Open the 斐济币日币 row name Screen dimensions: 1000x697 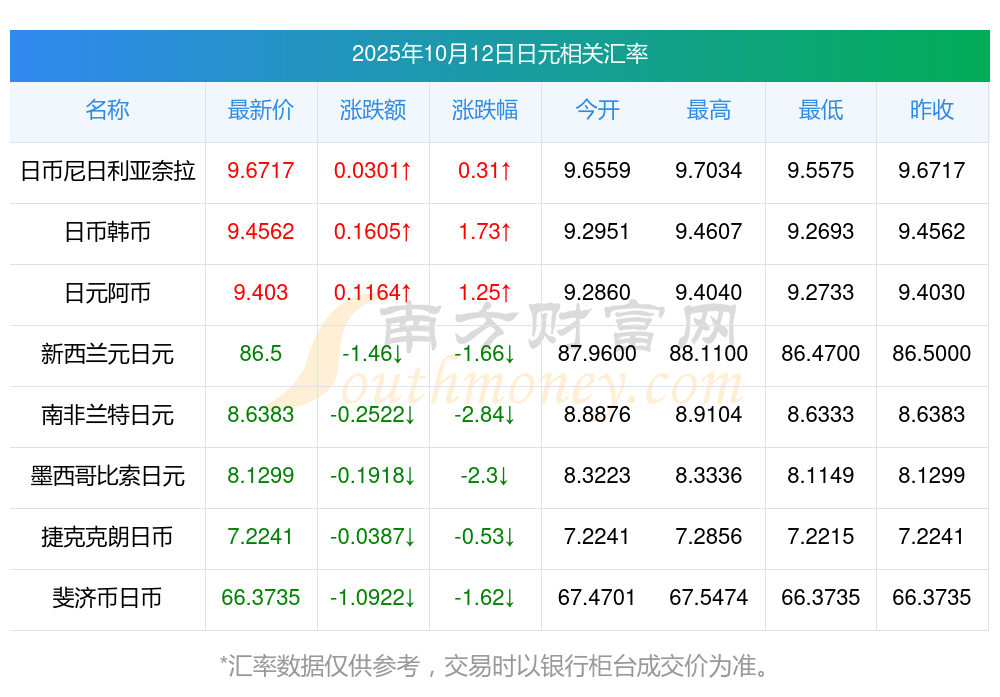(107, 598)
